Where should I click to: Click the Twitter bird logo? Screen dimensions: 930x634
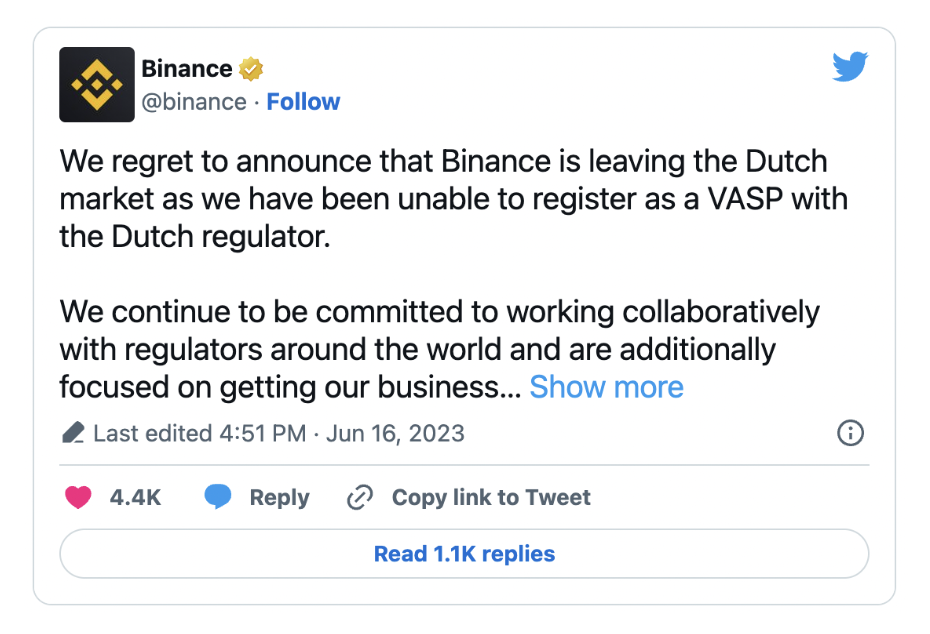click(850, 66)
